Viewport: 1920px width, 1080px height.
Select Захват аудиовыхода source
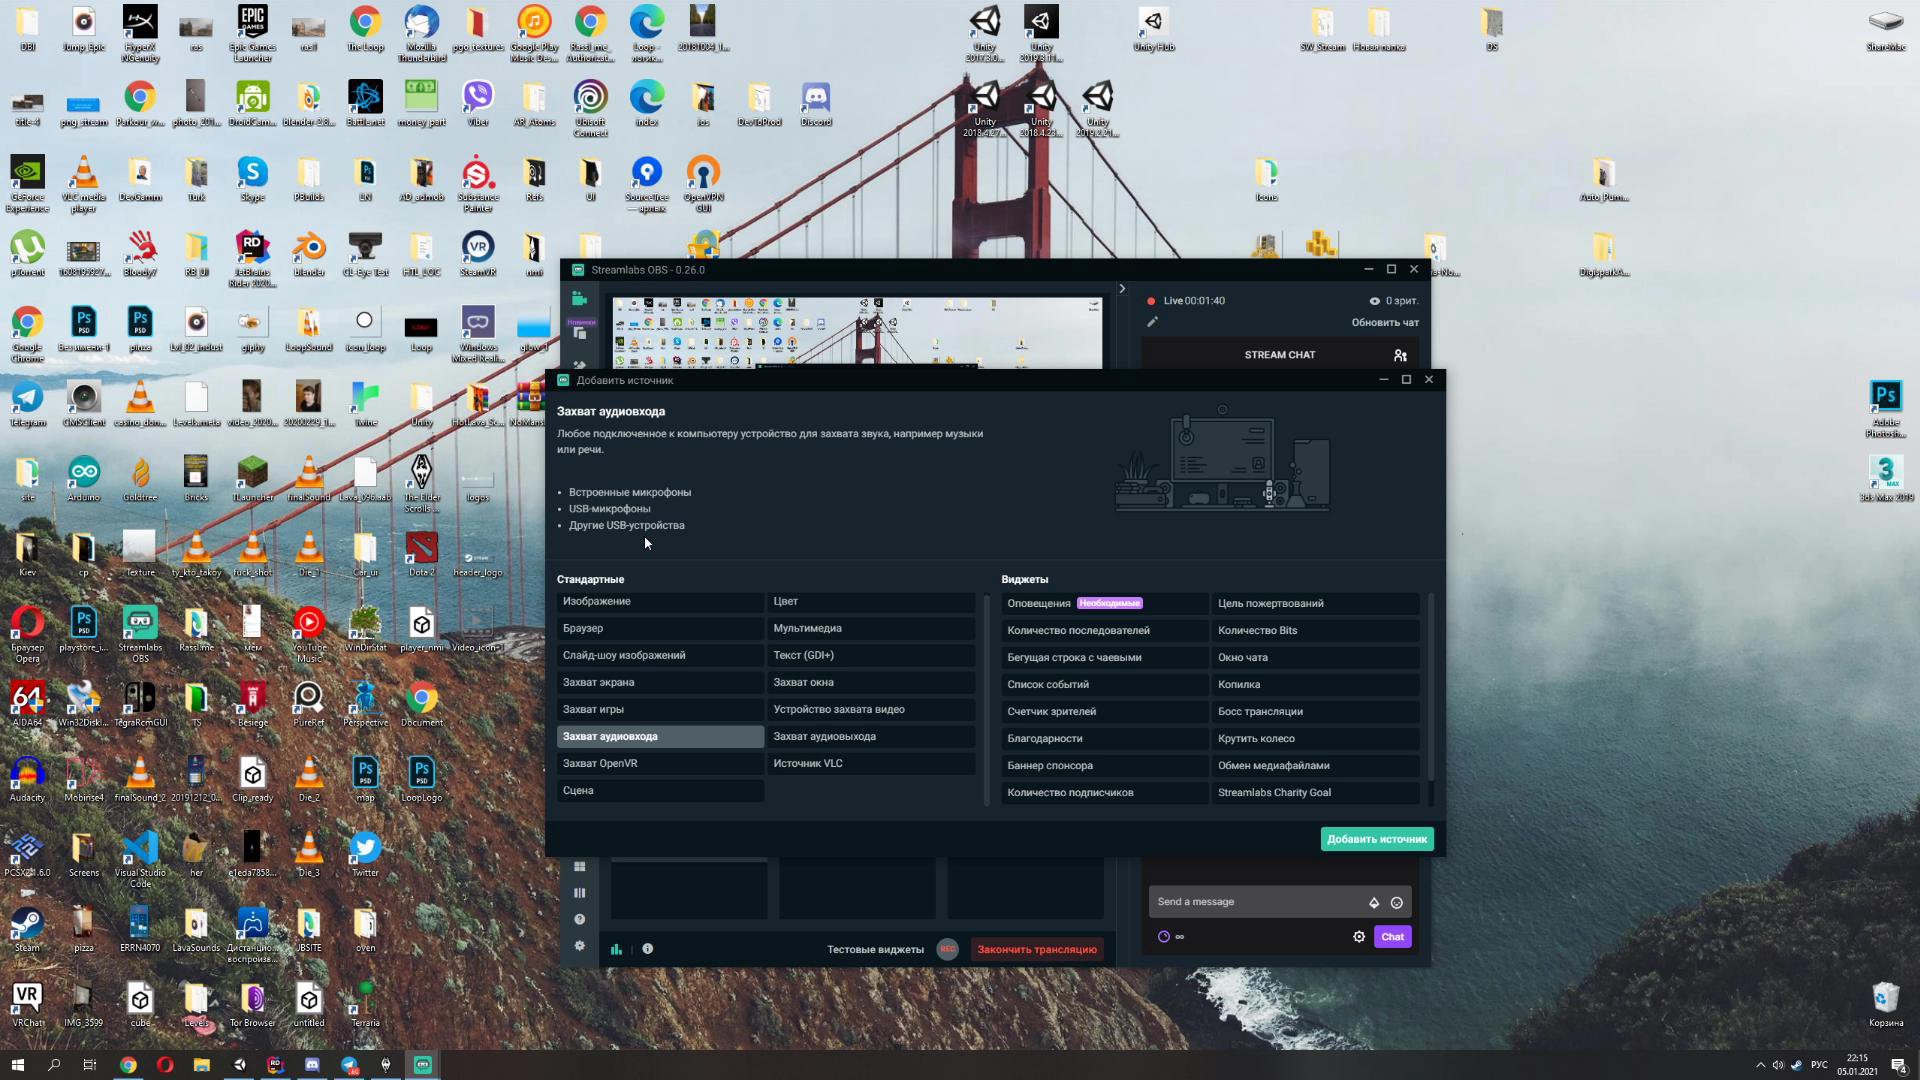coord(871,737)
